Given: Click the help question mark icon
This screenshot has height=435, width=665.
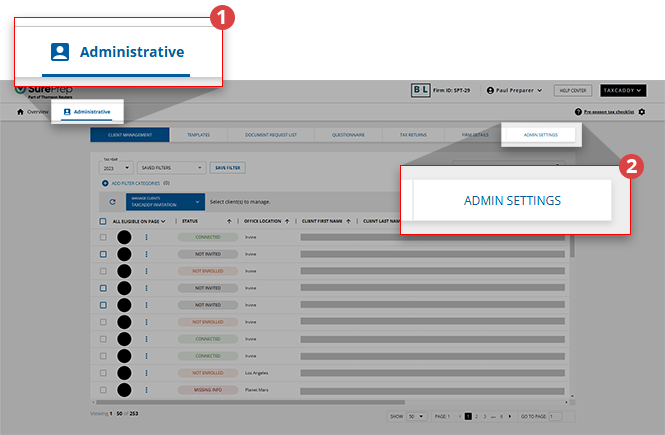Looking at the screenshot, I should pos(578,112).
